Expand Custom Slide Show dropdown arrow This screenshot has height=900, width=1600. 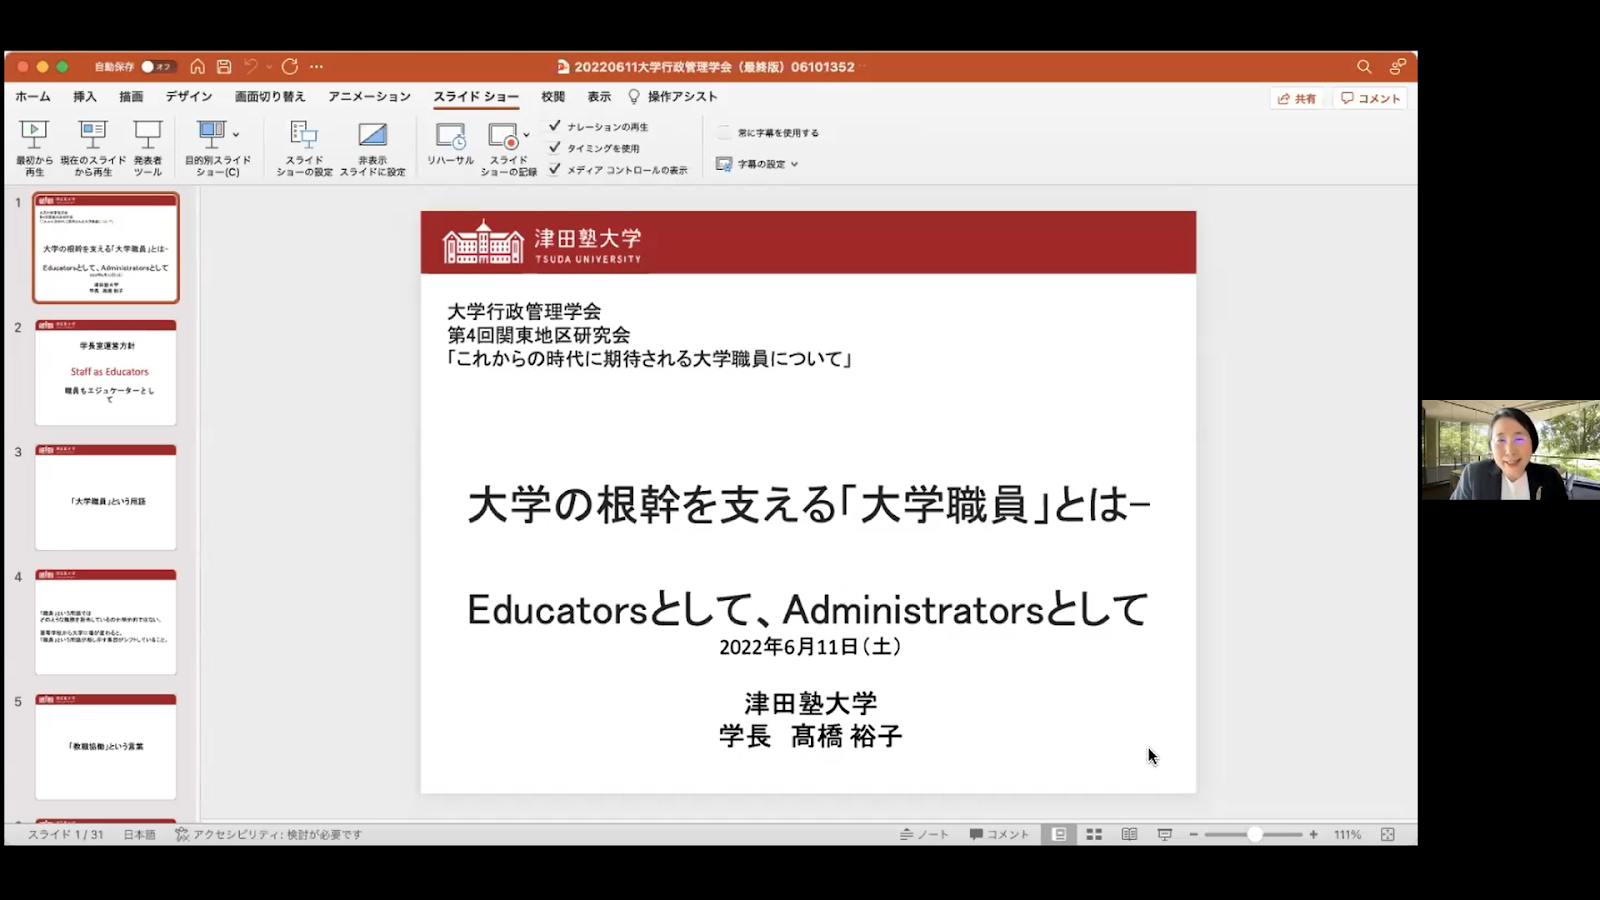click(x=236, y=134)
